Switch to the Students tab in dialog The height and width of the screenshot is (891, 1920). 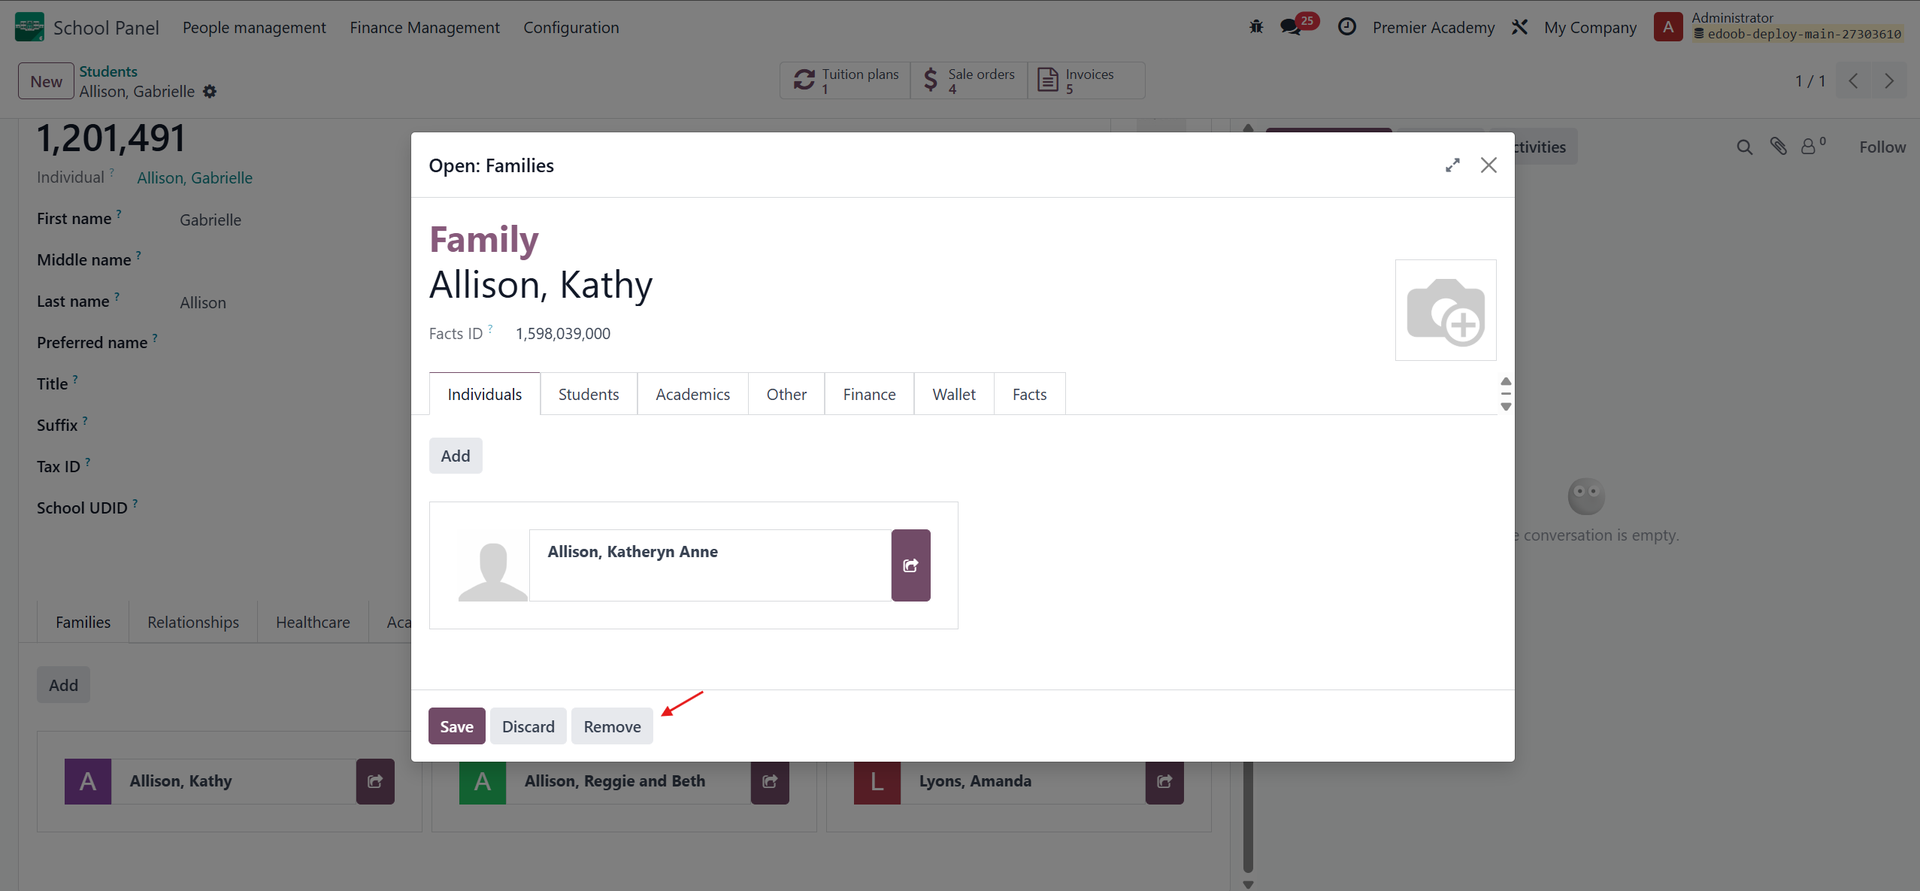588,394
